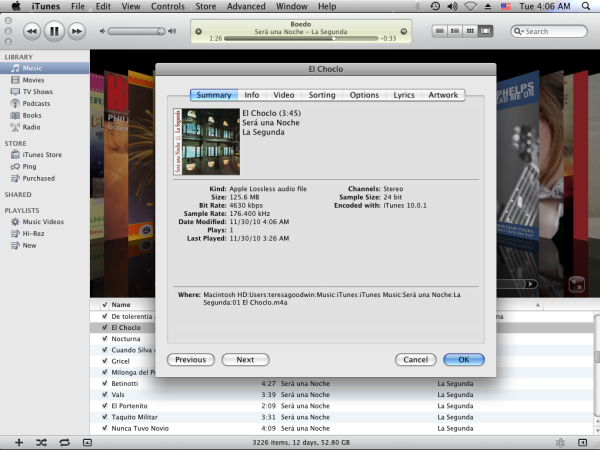Screen dimensions: 600x450
Task: Open Time Machine menu bar icon
Action: (435, 6)
